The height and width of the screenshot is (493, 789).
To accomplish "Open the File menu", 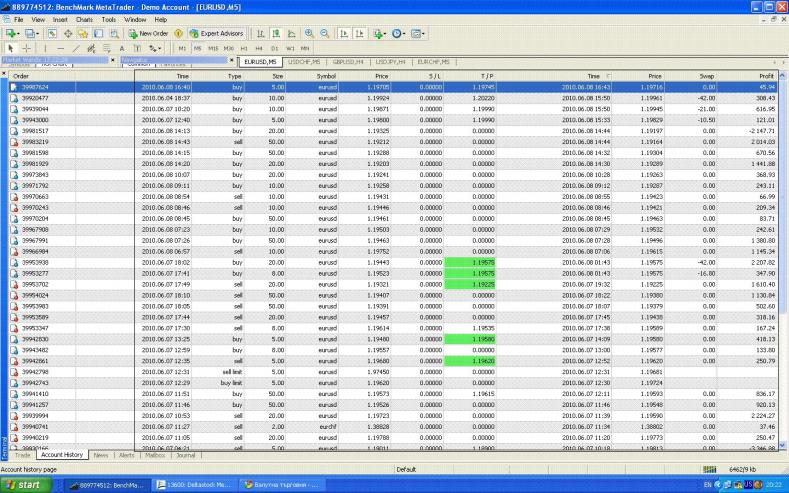I will (19, 20).
